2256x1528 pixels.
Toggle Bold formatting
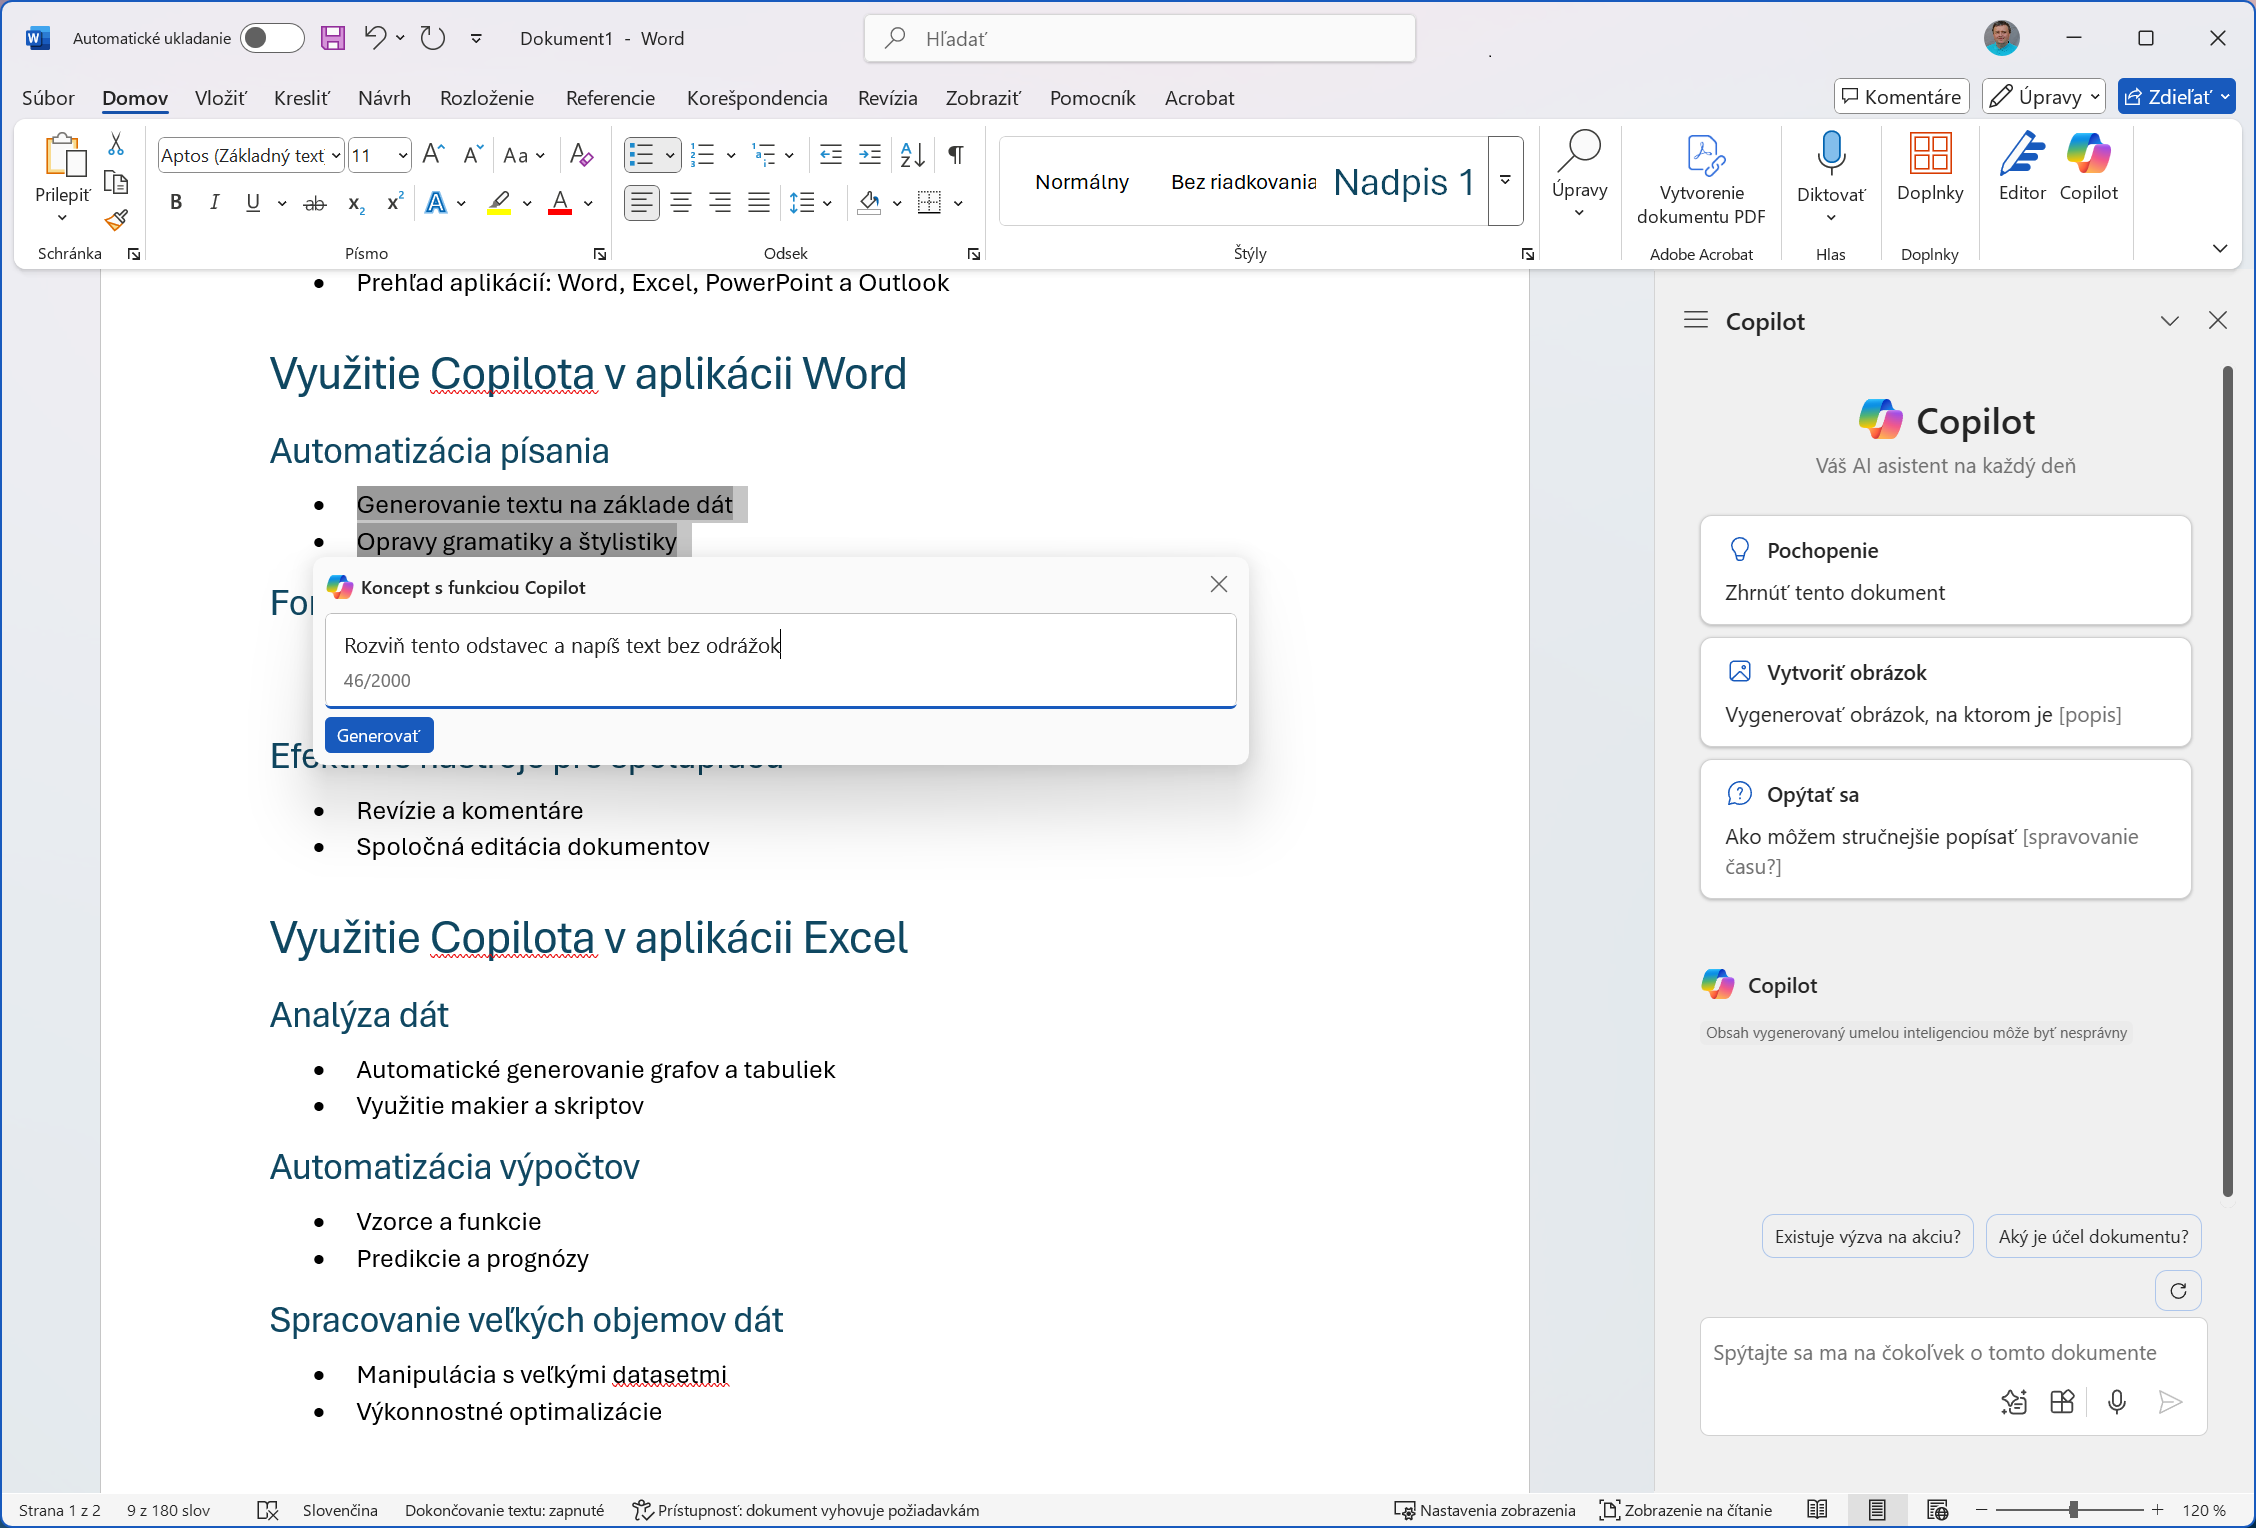[176, 203]
